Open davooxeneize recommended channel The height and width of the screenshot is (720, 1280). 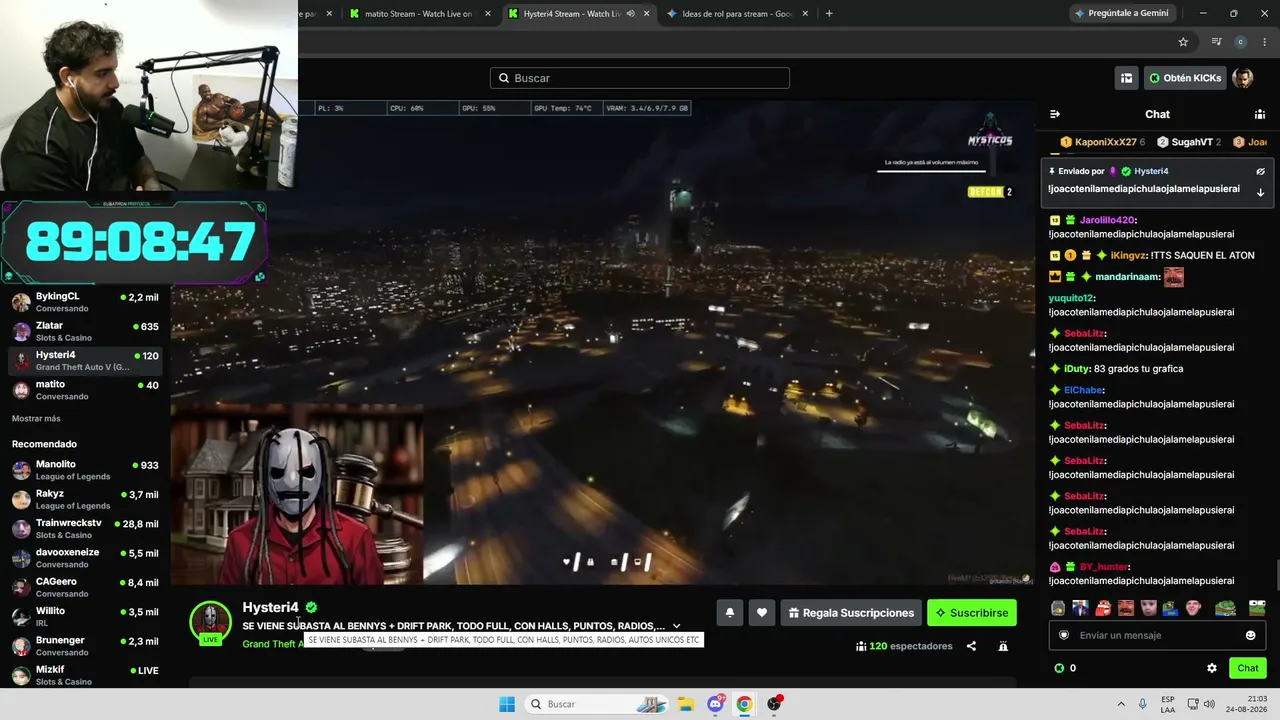pyautogui.click(x=85, y=558)
